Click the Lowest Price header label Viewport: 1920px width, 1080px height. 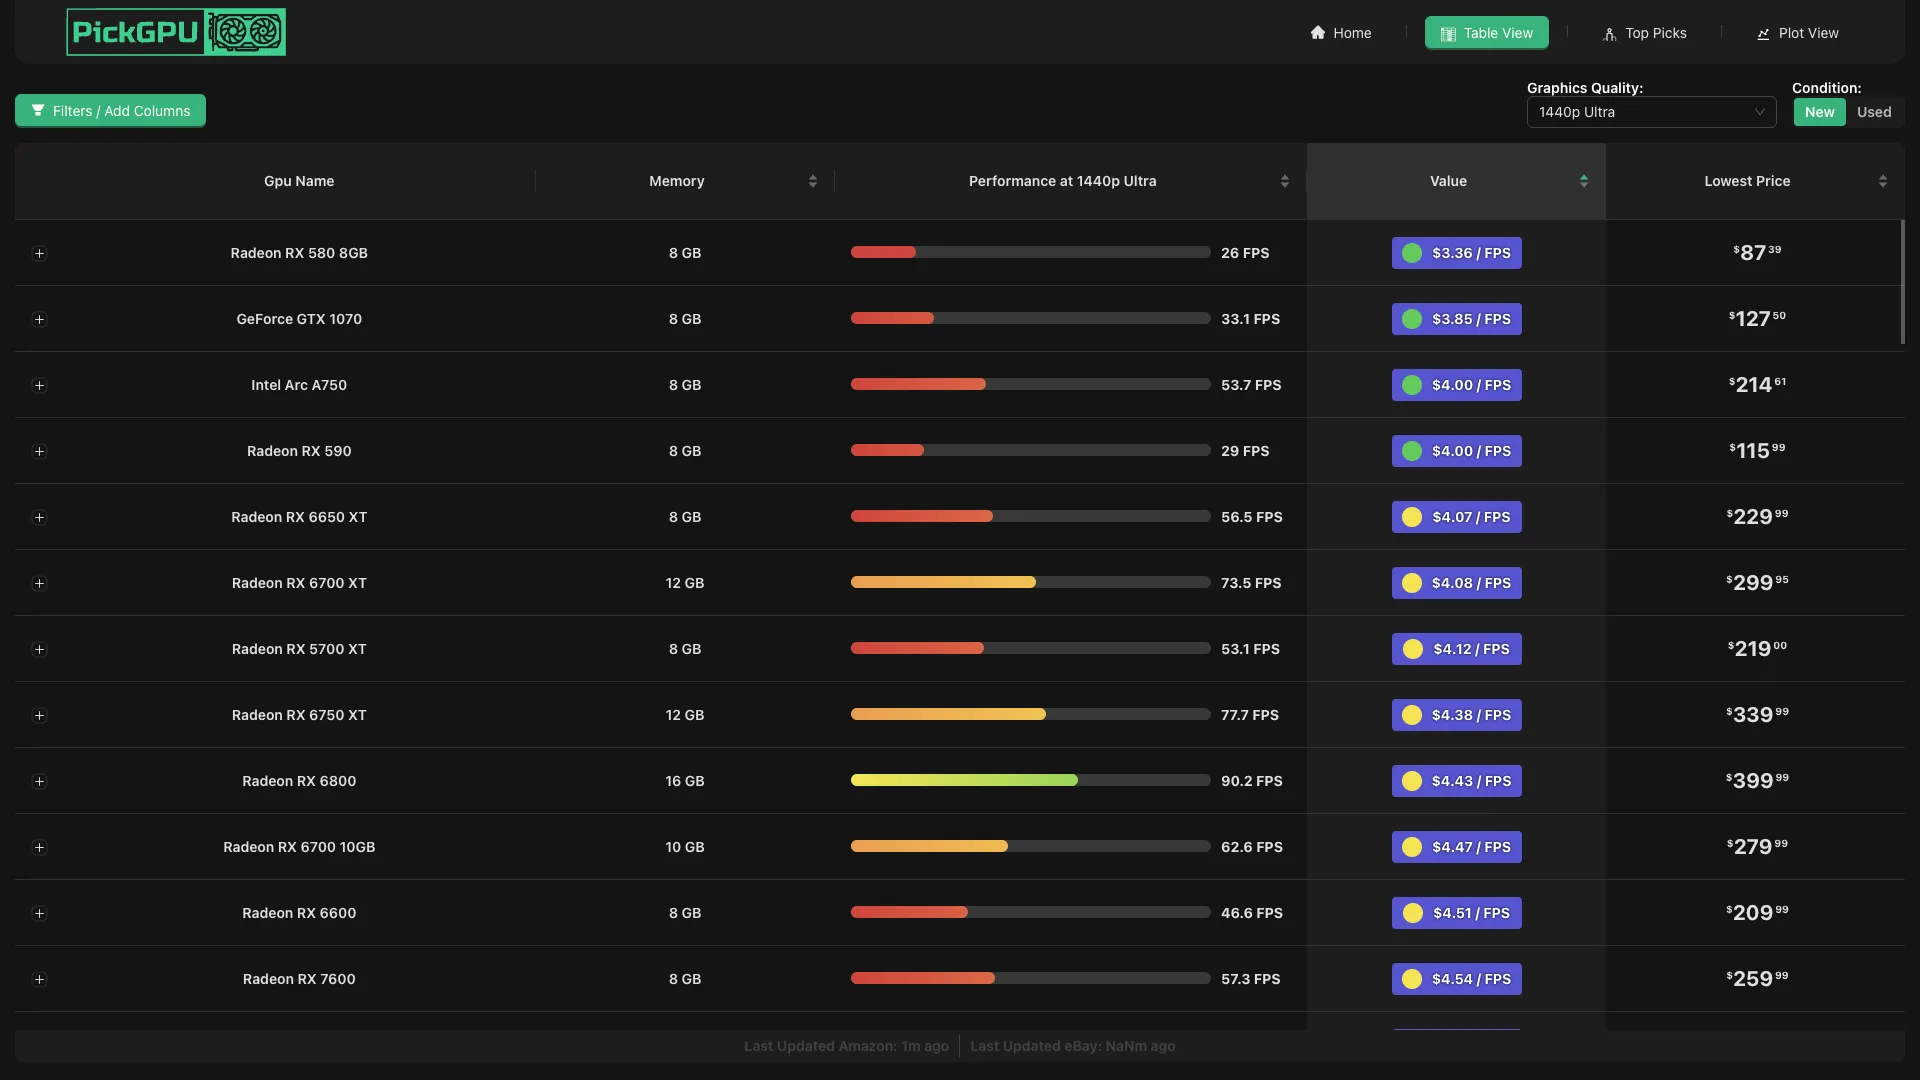(x=1747, y=181)
